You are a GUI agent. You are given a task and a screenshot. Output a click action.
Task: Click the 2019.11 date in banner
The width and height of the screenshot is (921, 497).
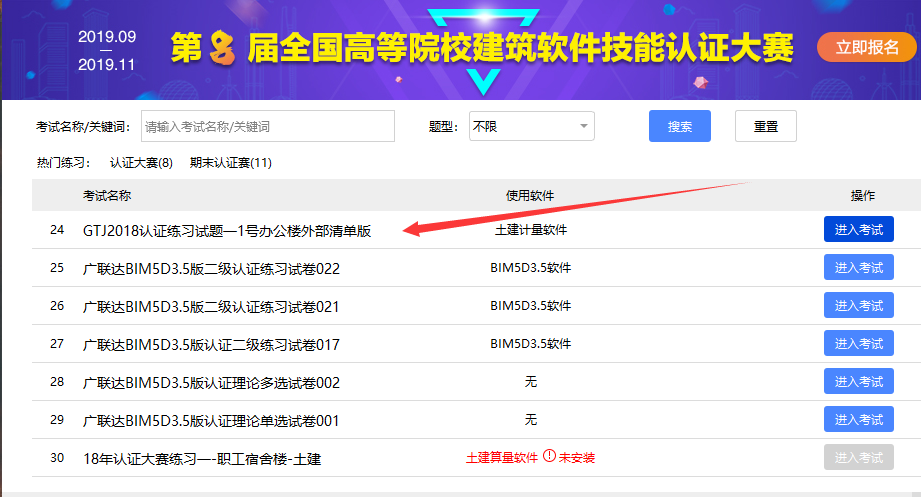106,65
